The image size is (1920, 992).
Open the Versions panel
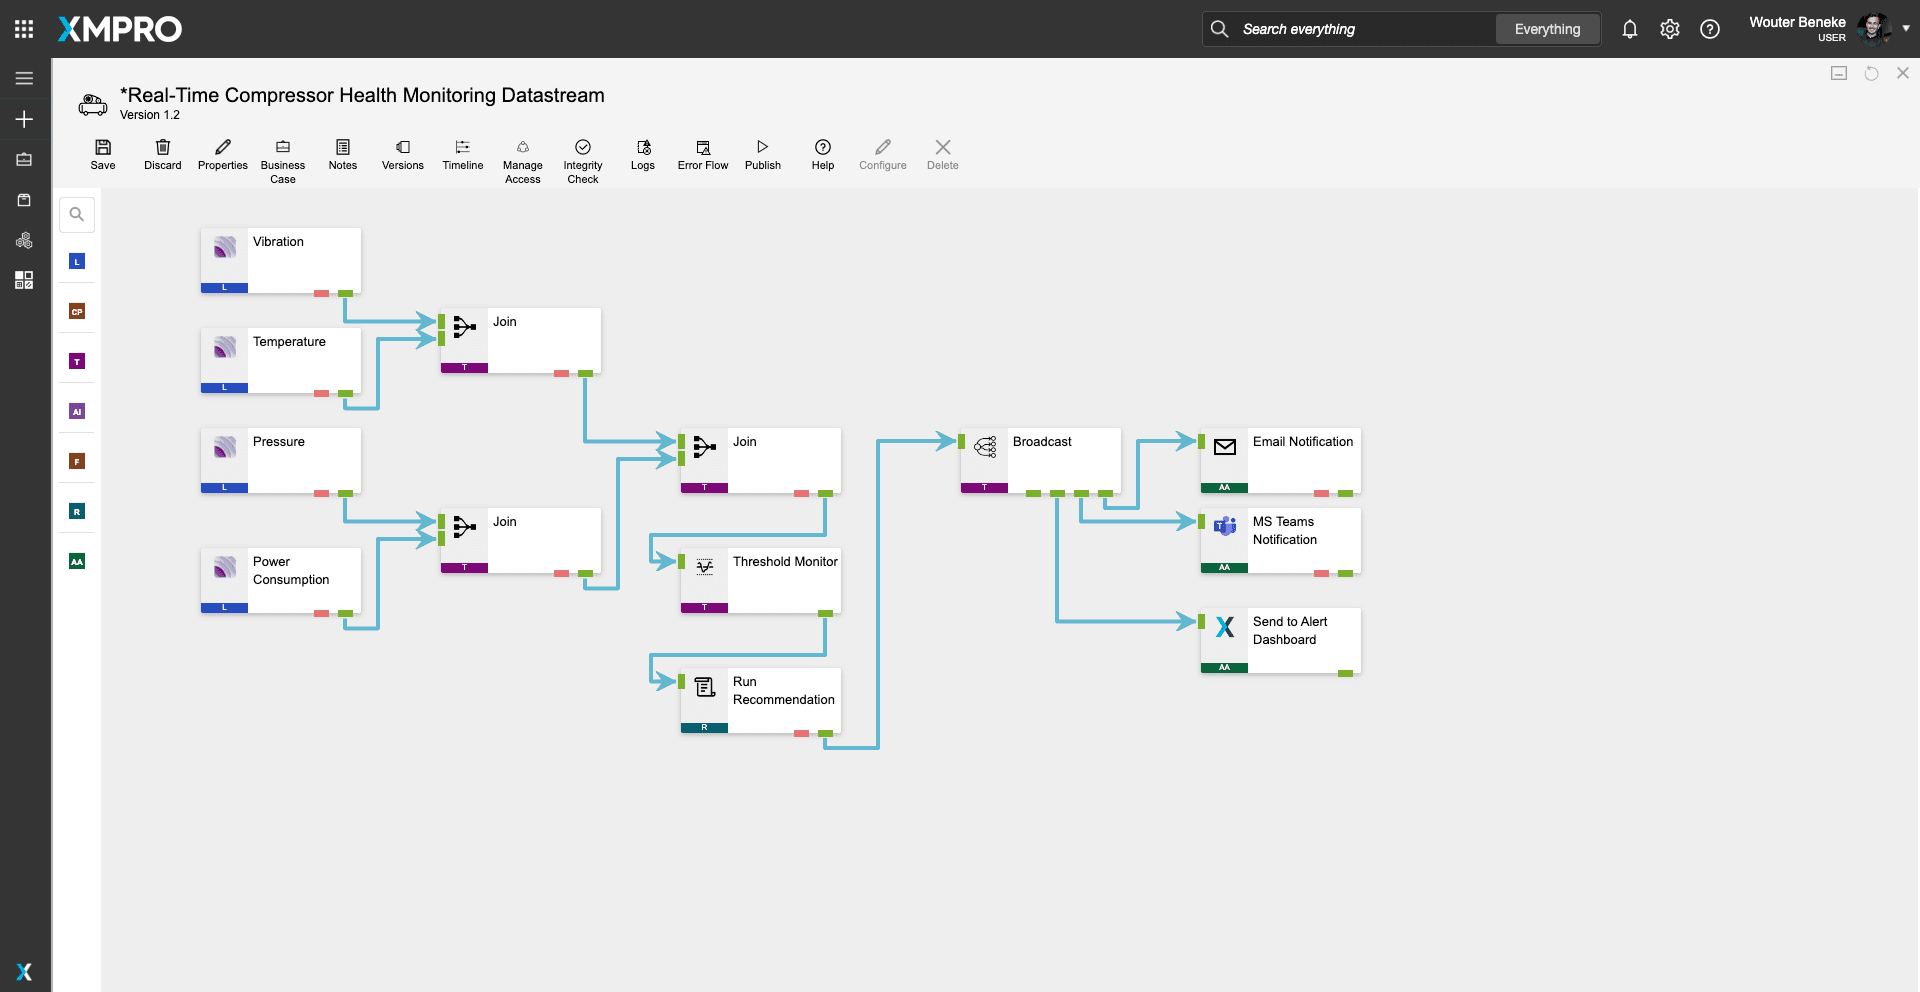(403, 154)
